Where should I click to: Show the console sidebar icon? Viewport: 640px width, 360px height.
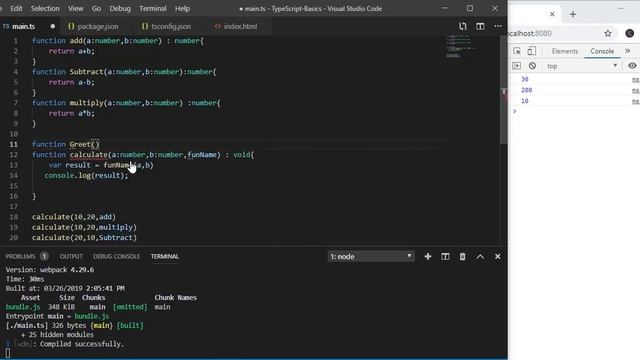tap(516, 66)
